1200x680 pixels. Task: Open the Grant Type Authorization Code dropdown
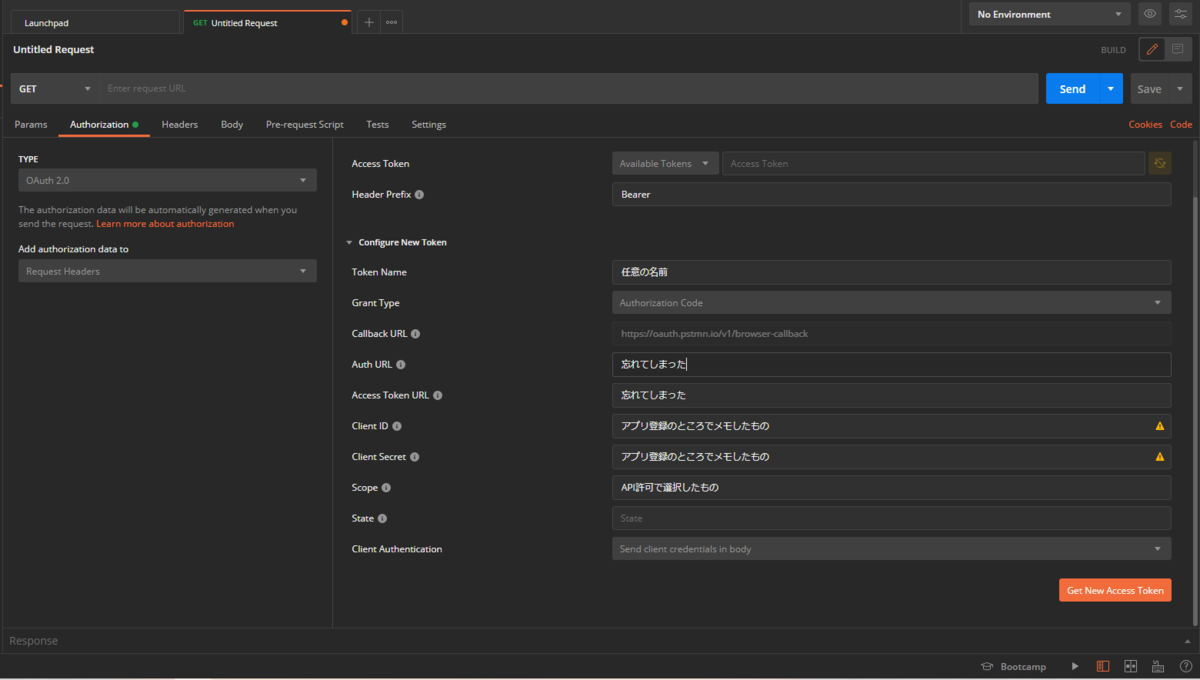891,303
